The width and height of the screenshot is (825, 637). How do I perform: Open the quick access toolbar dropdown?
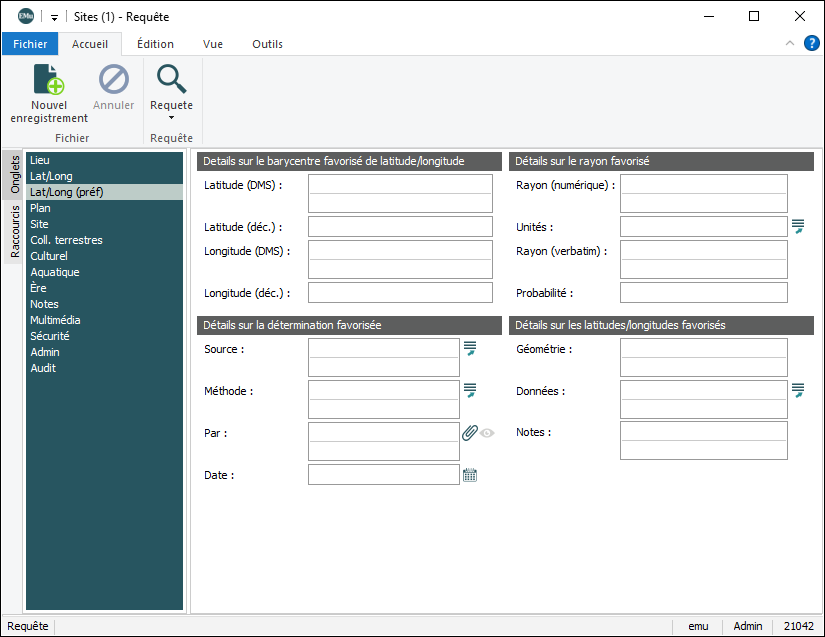pos(54,17)
